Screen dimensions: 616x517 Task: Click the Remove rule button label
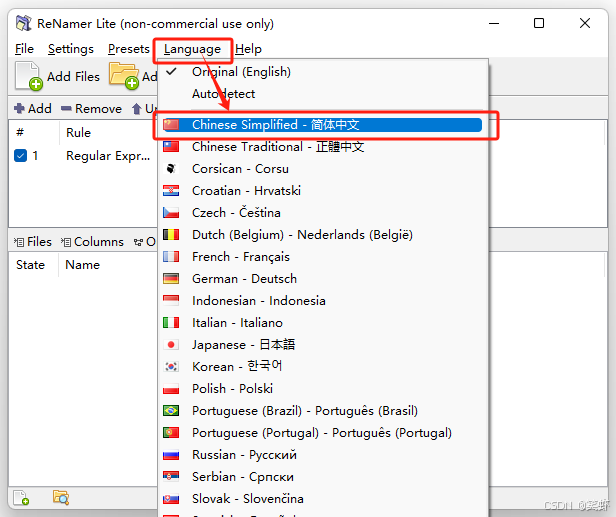(x=98, y=108)
